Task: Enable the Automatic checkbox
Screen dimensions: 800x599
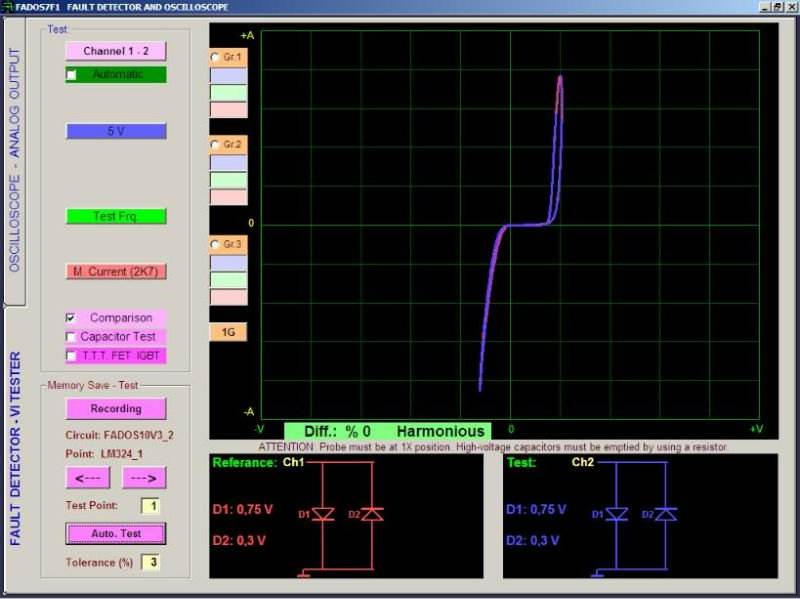Action: [72, 75]
